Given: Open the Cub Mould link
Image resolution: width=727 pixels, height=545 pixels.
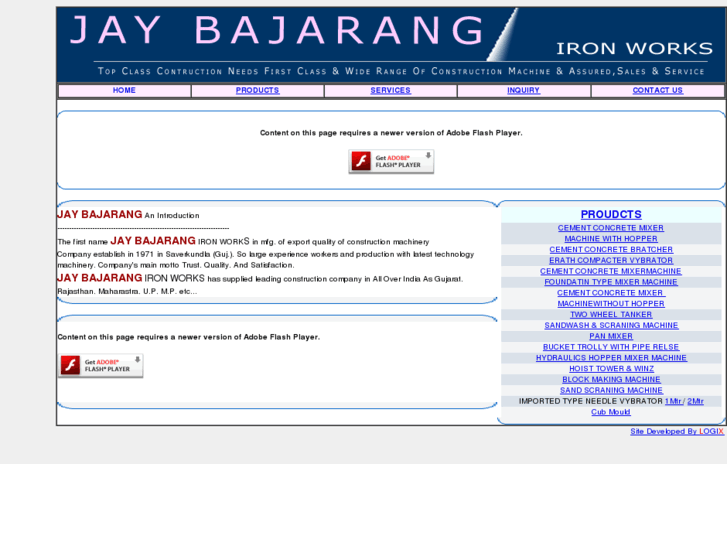Looking at the screenshot, I should click(611, 412).
